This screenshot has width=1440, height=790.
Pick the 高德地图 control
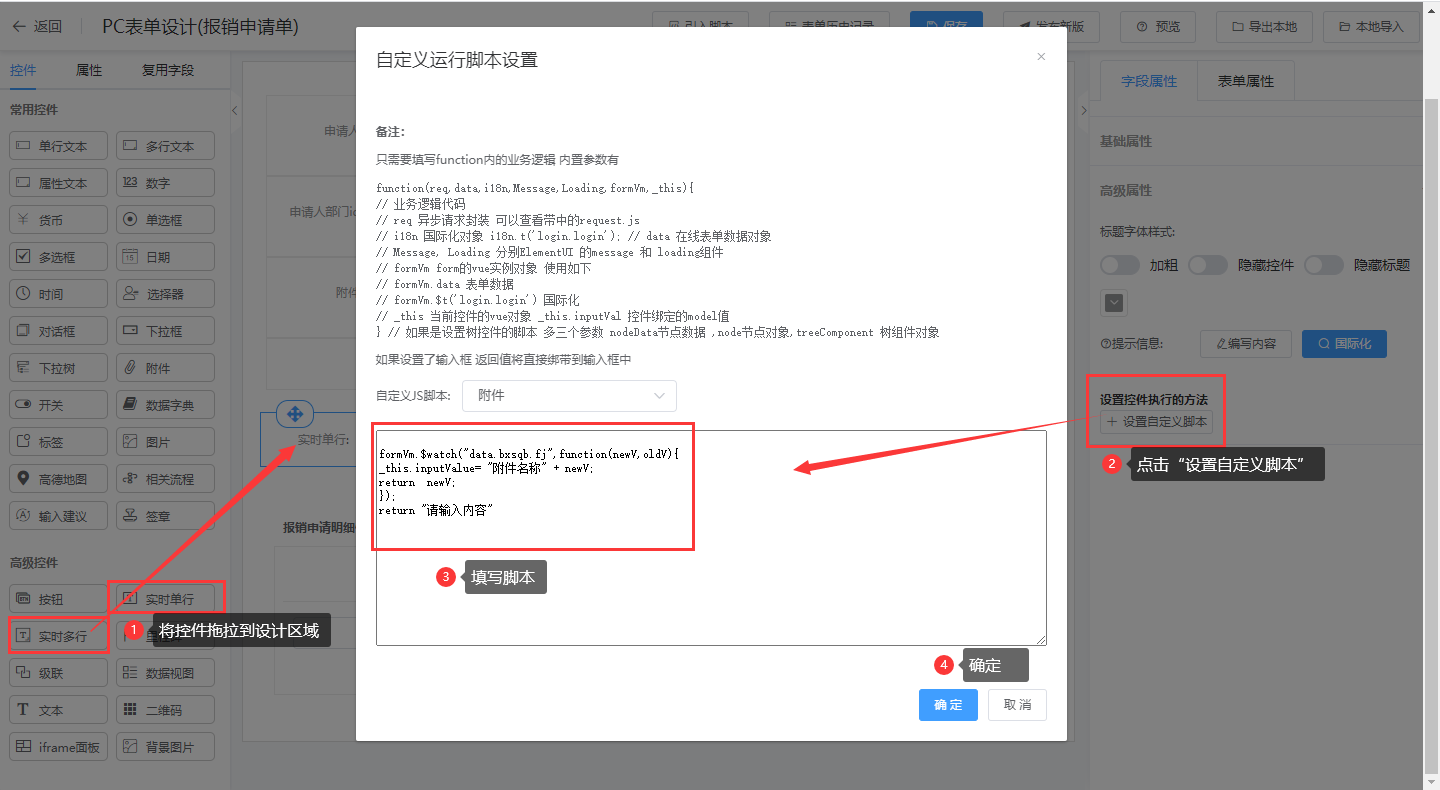(58, 479)
